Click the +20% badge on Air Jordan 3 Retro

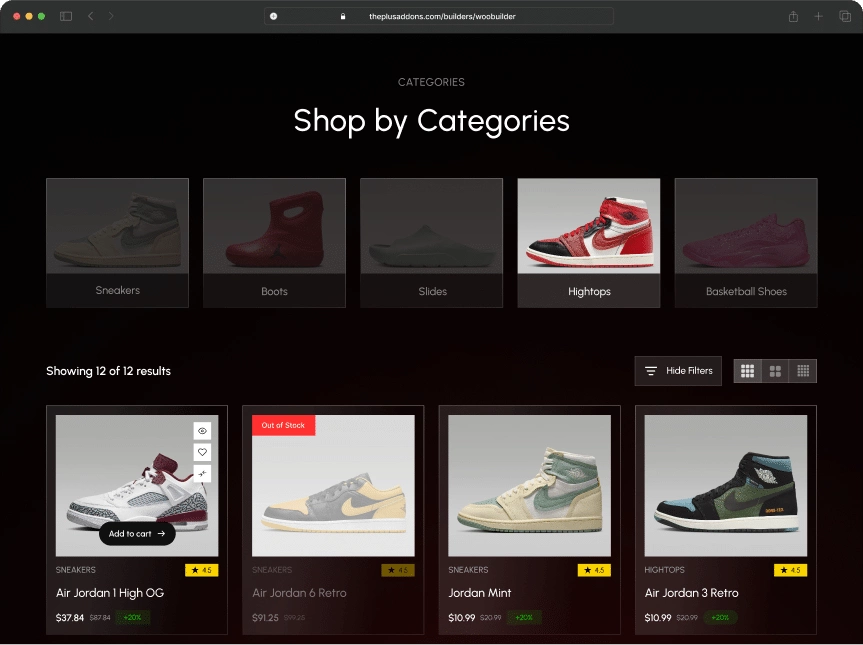(720, 617)
